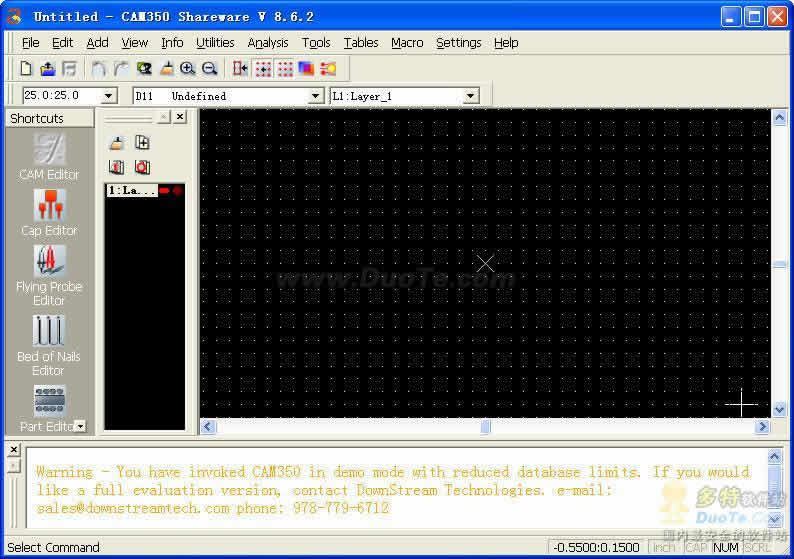Click canvas horizontal scrollbar right arrow

pos(762,426)
